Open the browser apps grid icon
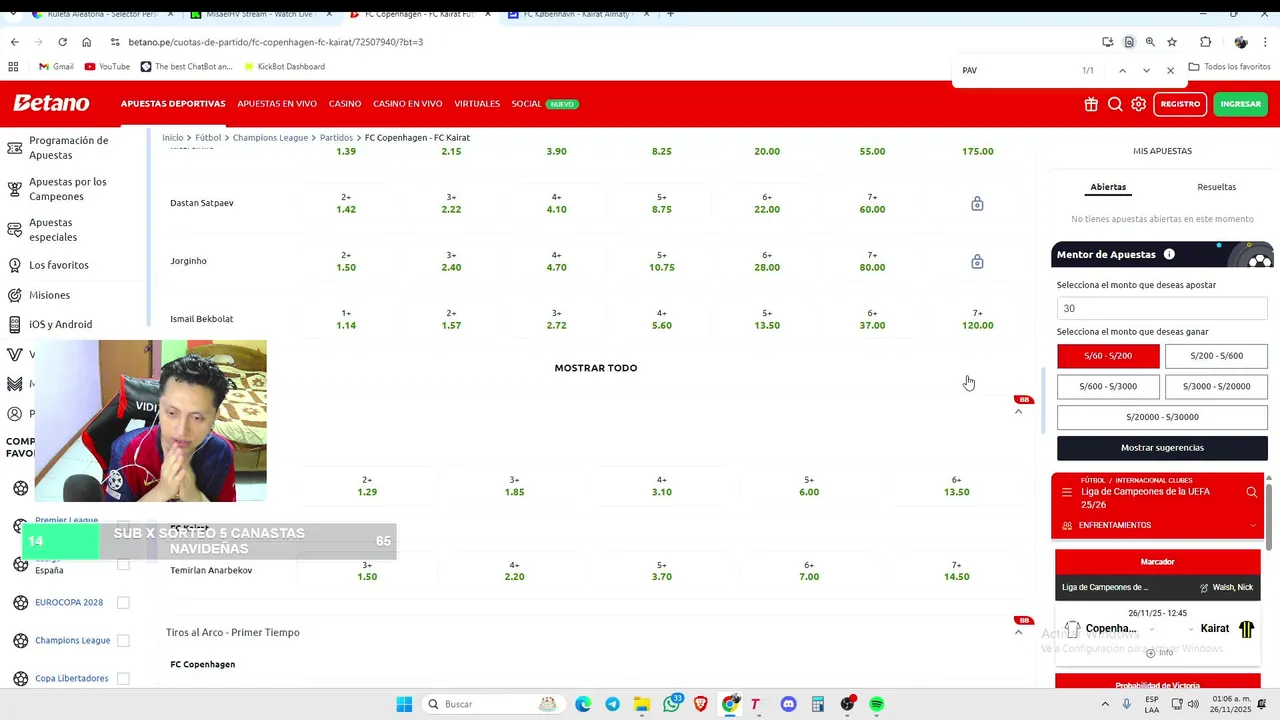 click(13, 67)
